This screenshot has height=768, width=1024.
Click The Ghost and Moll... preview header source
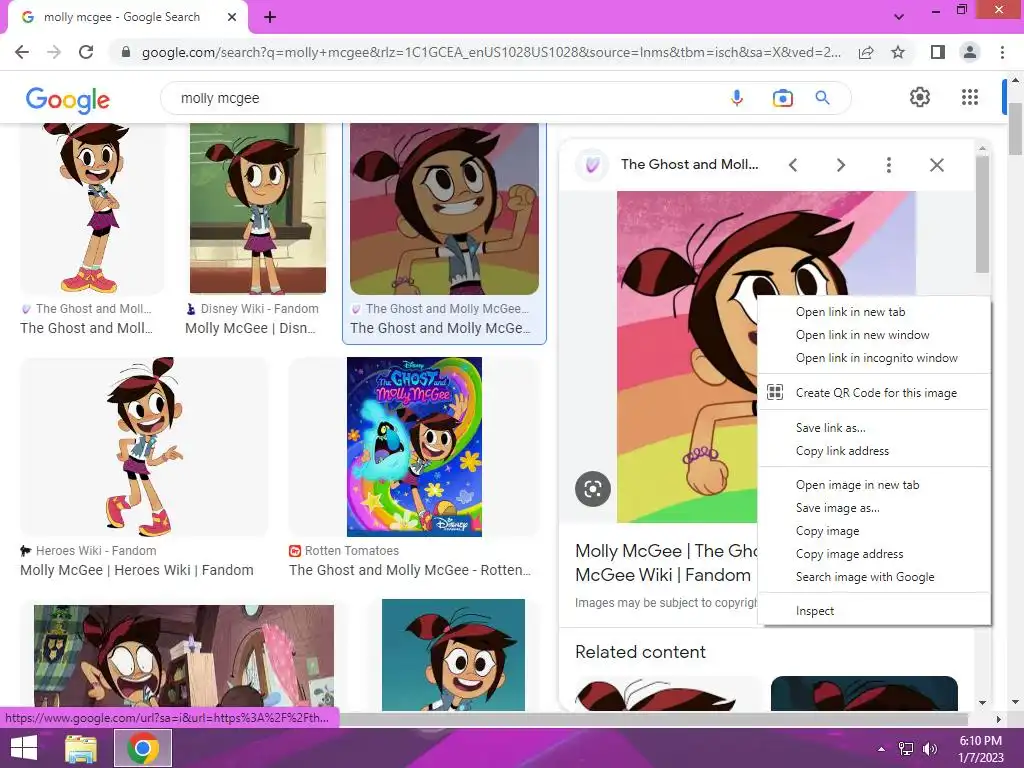690,165
